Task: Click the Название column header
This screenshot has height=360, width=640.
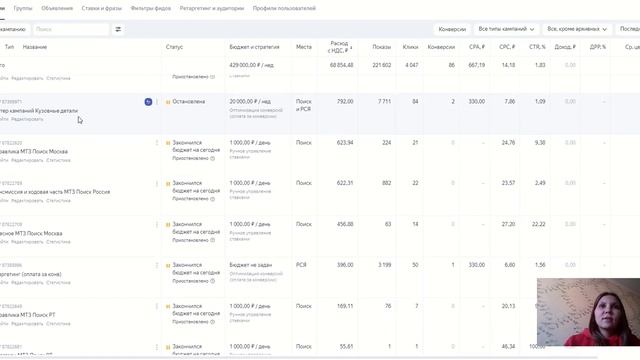Action: 35,47
